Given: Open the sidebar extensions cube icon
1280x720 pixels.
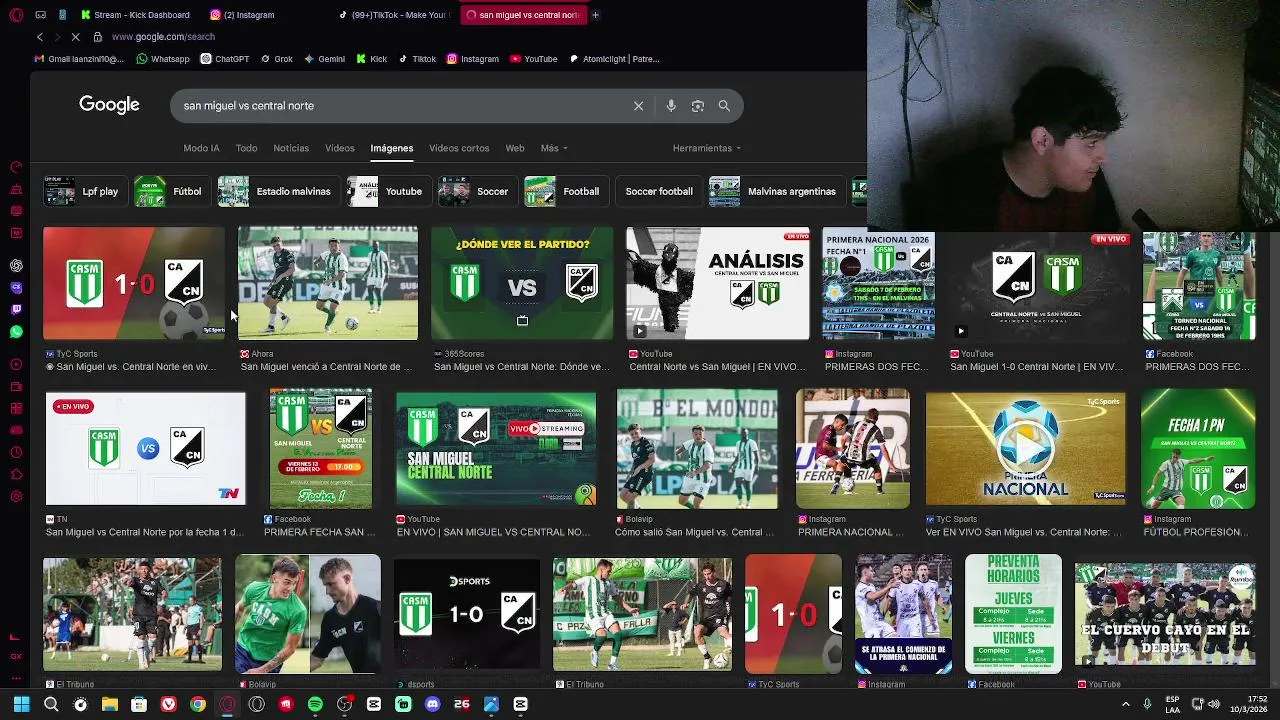Looking at the screenshot, I should click(x=16, y=474).
